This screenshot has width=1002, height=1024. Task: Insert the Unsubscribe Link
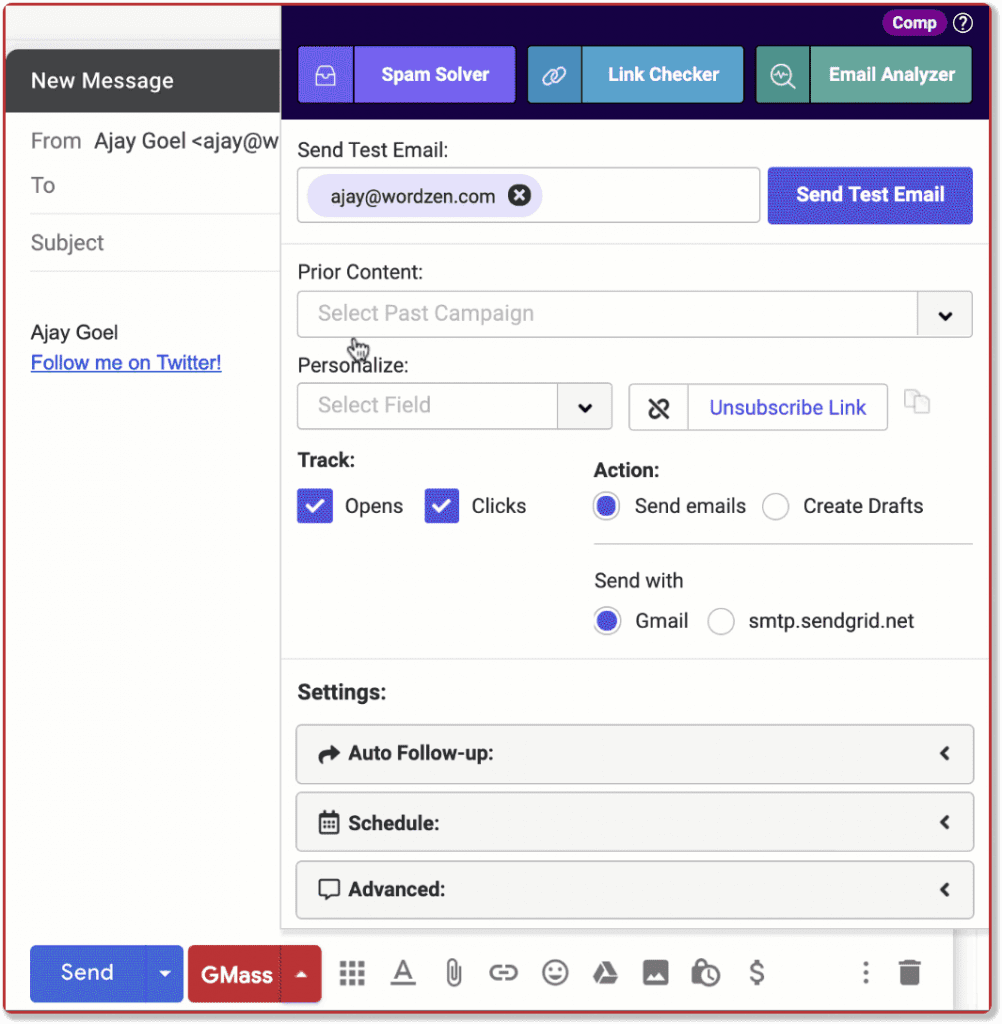(788, 408)
